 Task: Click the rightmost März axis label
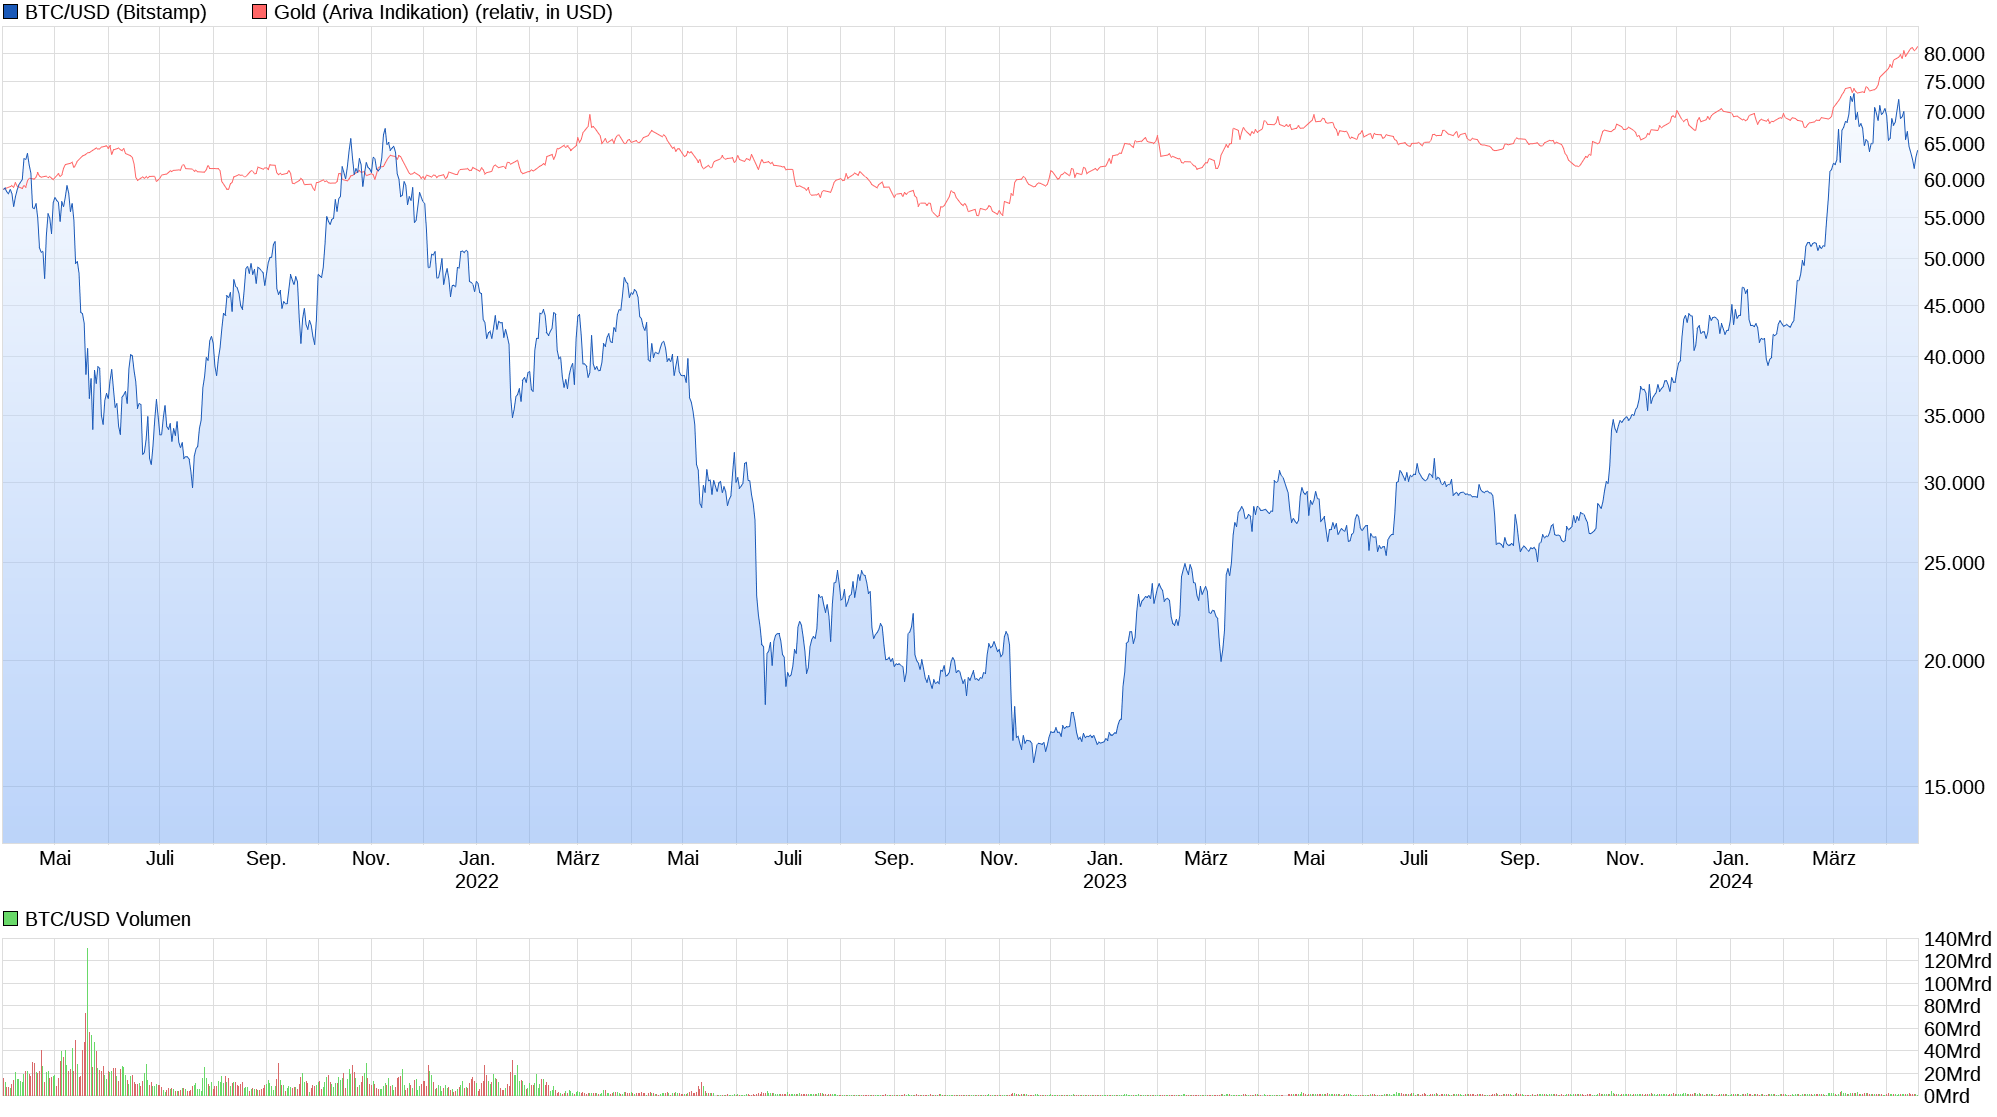(x=1833, y=858)
